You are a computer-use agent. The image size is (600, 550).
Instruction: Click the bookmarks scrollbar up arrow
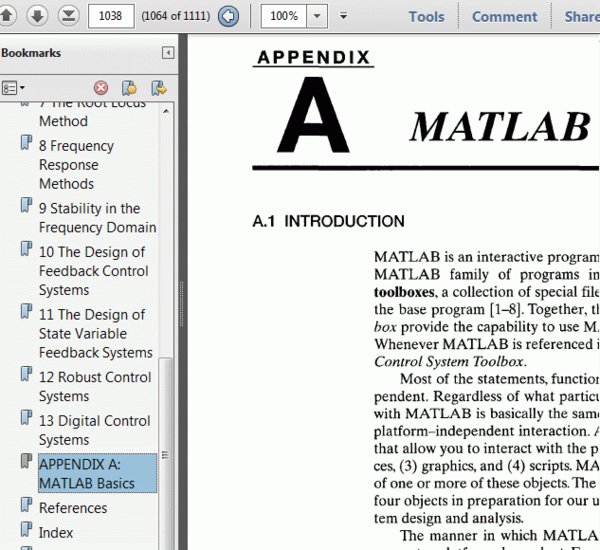166,111
